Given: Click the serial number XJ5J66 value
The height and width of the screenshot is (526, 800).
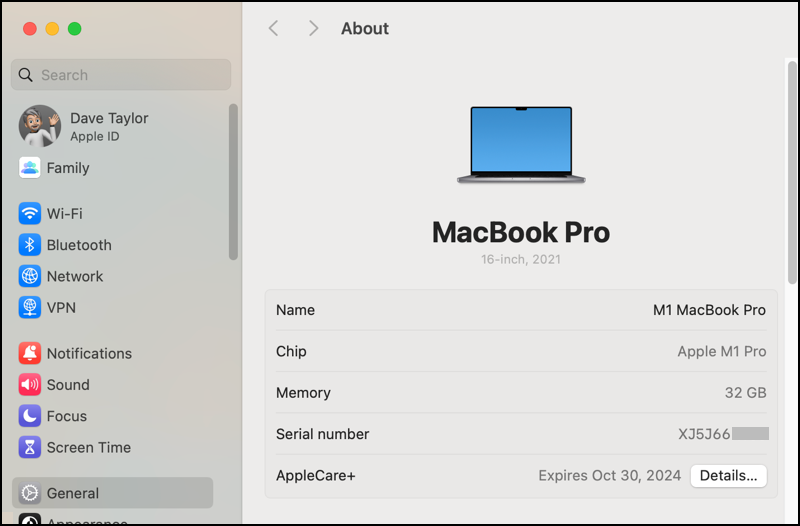Looking at the screenshot, I should tap(704, 434).
